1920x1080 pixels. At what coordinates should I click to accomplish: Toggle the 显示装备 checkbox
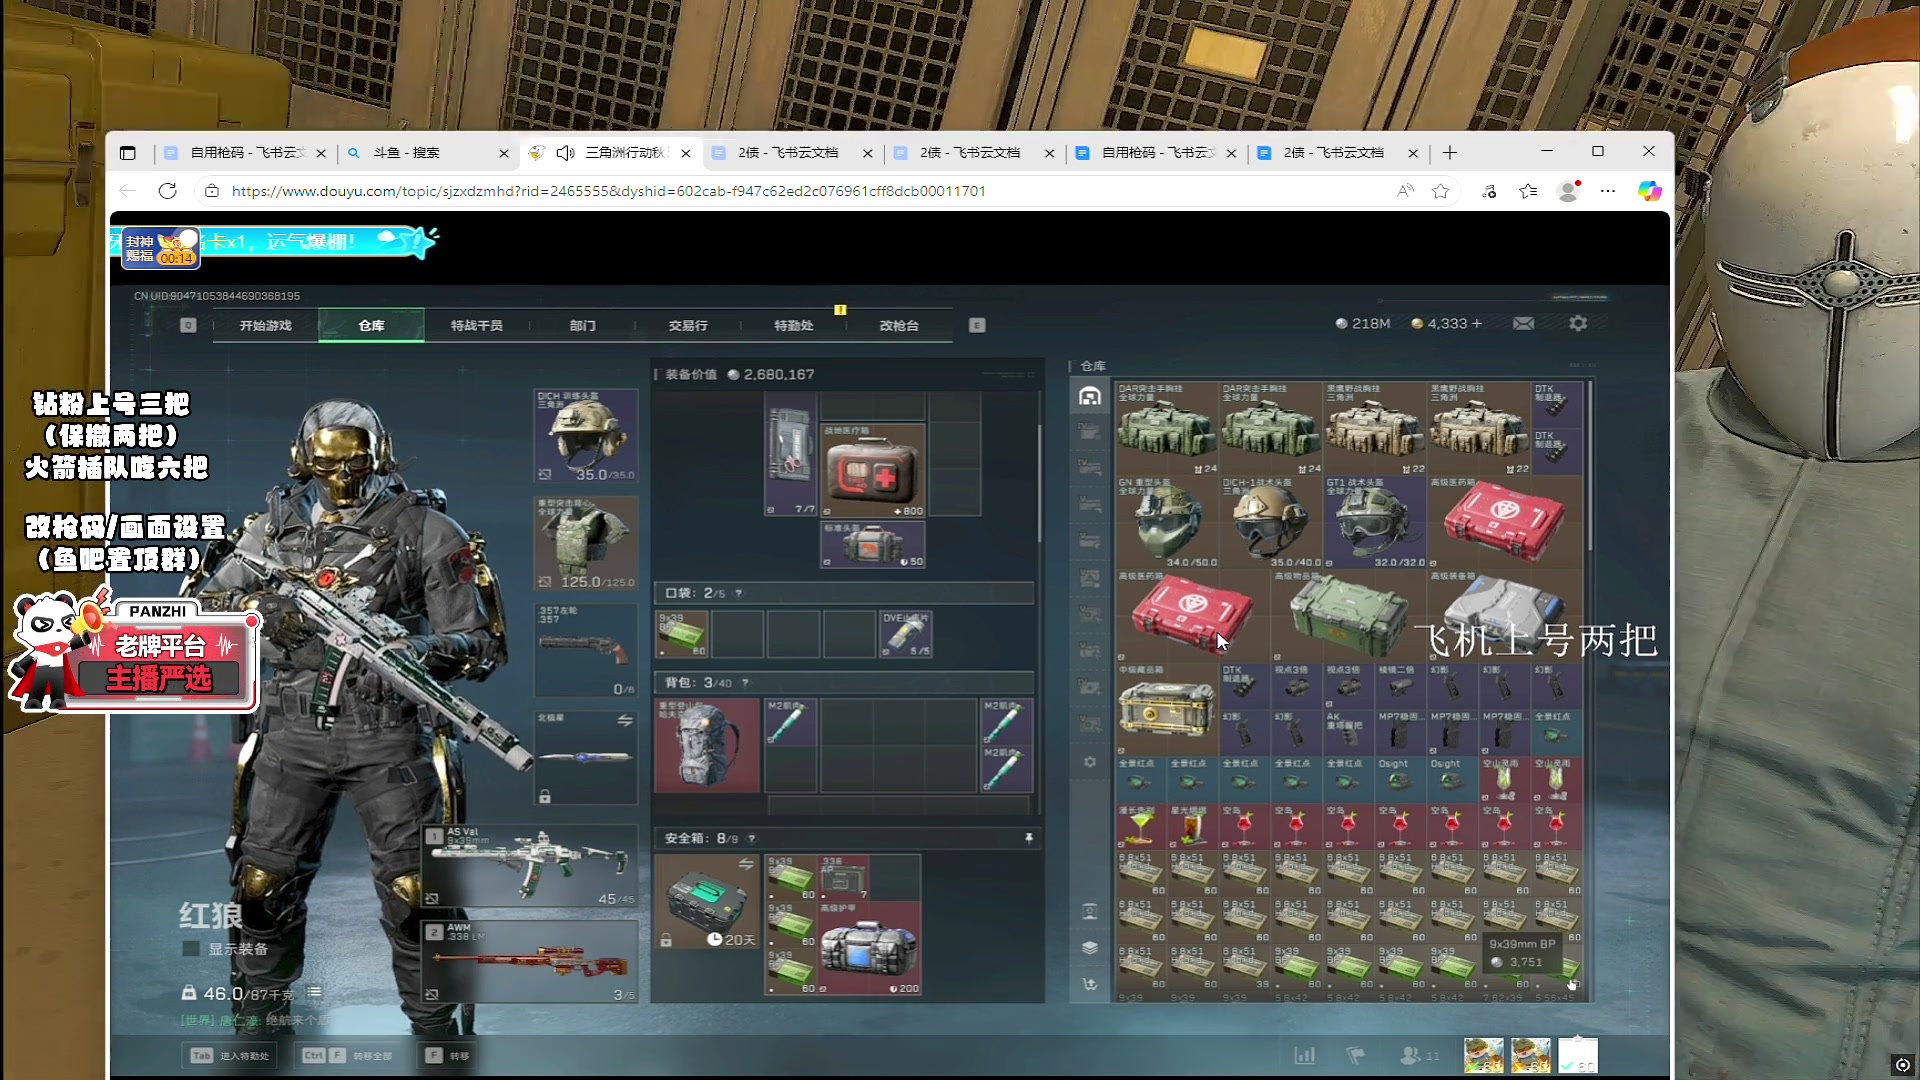pos(191,949)
